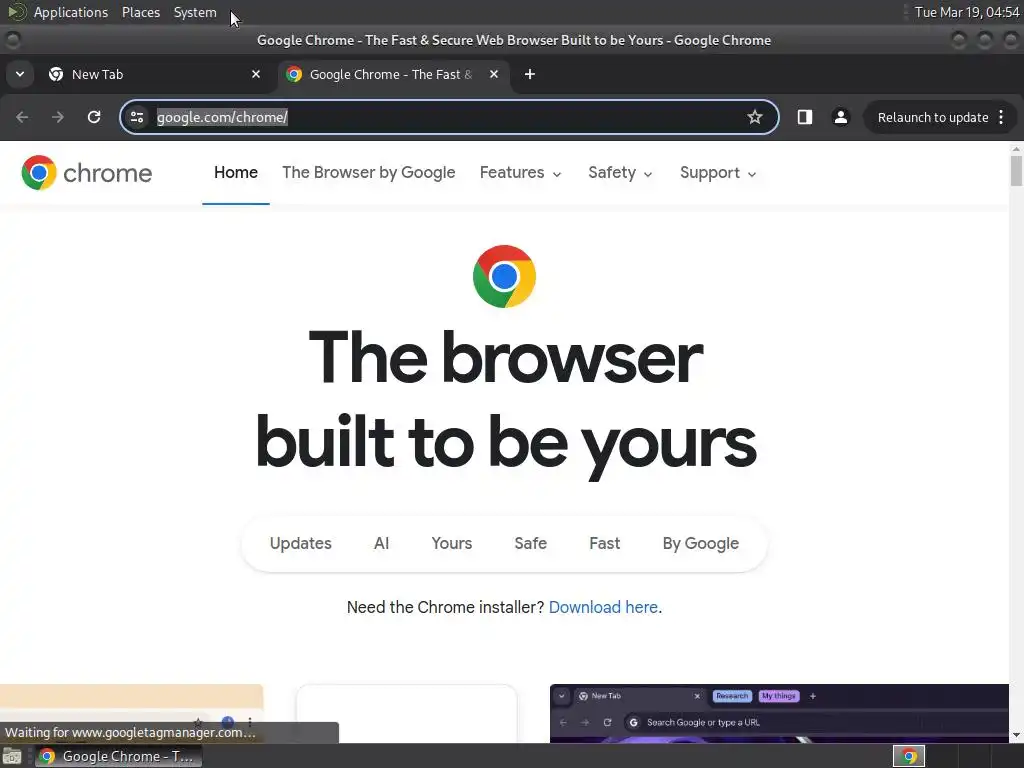
Task: Jump to the By Google section
Action: [x=701, y=543]
